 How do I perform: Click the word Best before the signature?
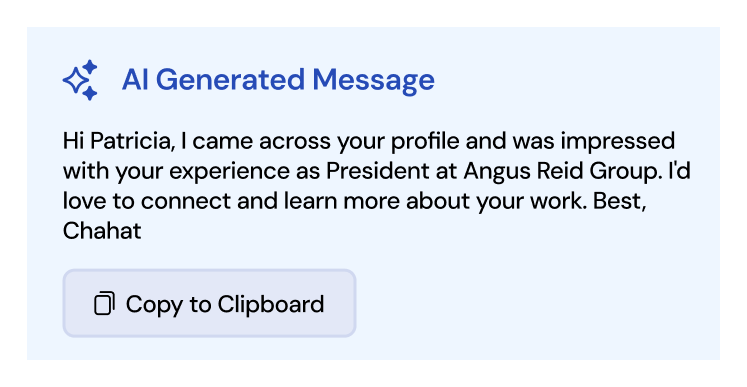pos(620,201)
